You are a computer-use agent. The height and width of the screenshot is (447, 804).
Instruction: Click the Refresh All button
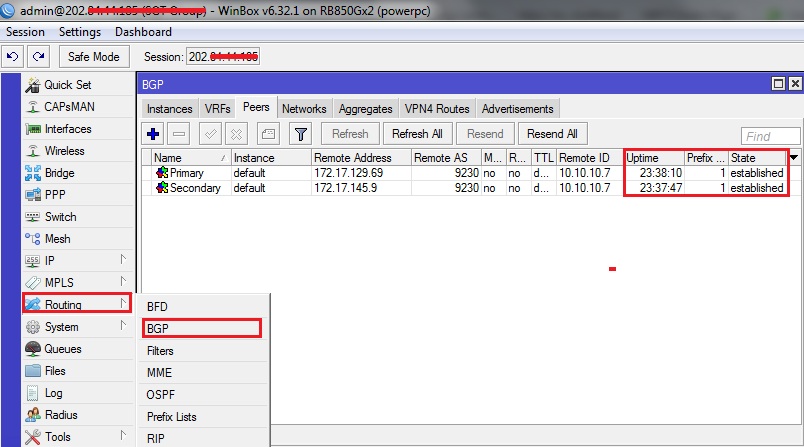(x=417, y=134)
